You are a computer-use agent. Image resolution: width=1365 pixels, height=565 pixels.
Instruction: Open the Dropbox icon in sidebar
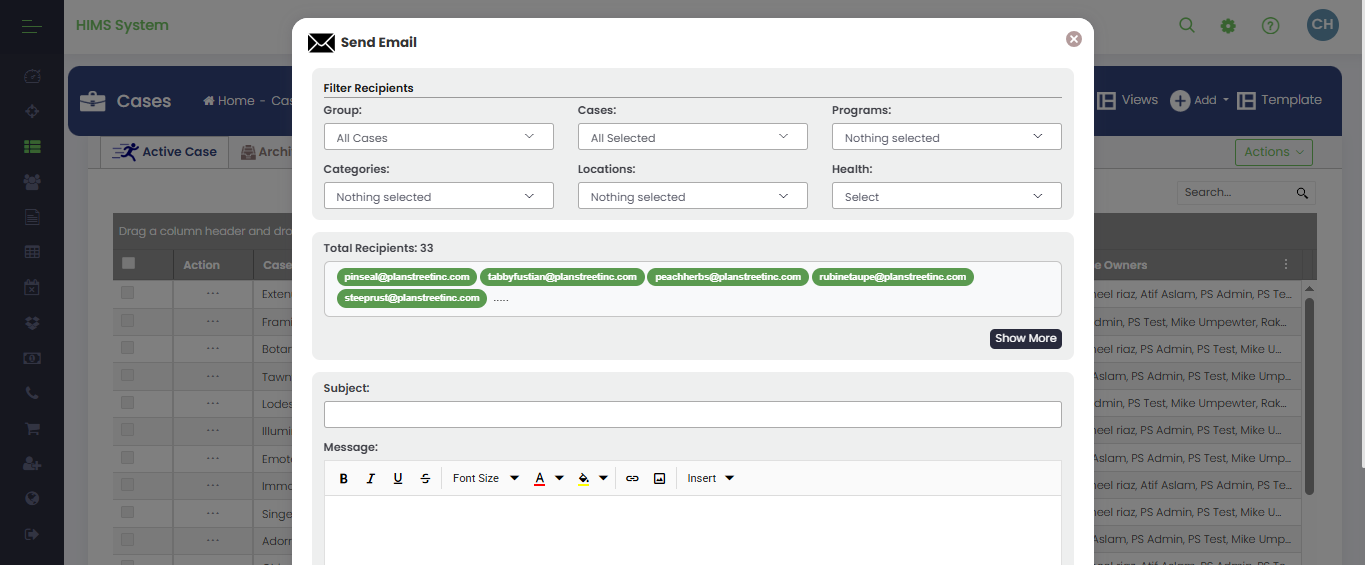[x=32, y=322]
